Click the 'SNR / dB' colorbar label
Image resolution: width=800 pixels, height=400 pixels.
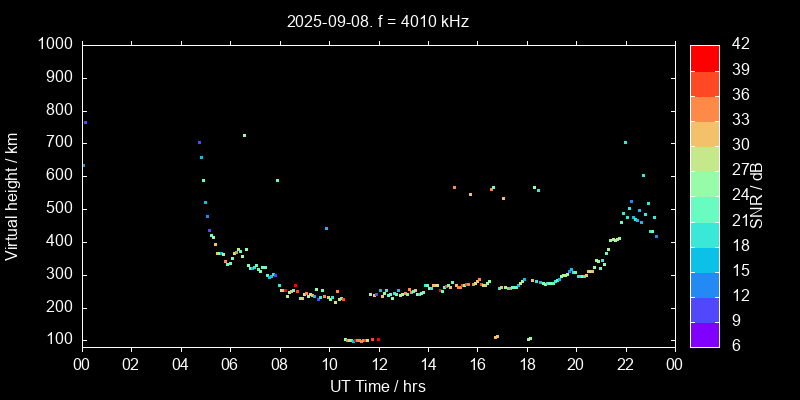(x=757, y=195)
